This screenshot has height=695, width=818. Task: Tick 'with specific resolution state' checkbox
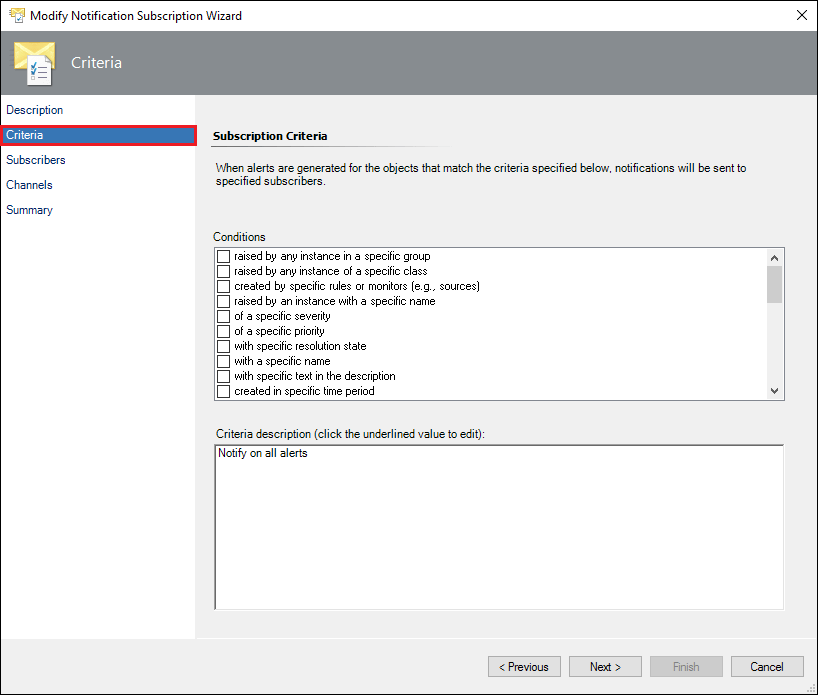point(223,346)
